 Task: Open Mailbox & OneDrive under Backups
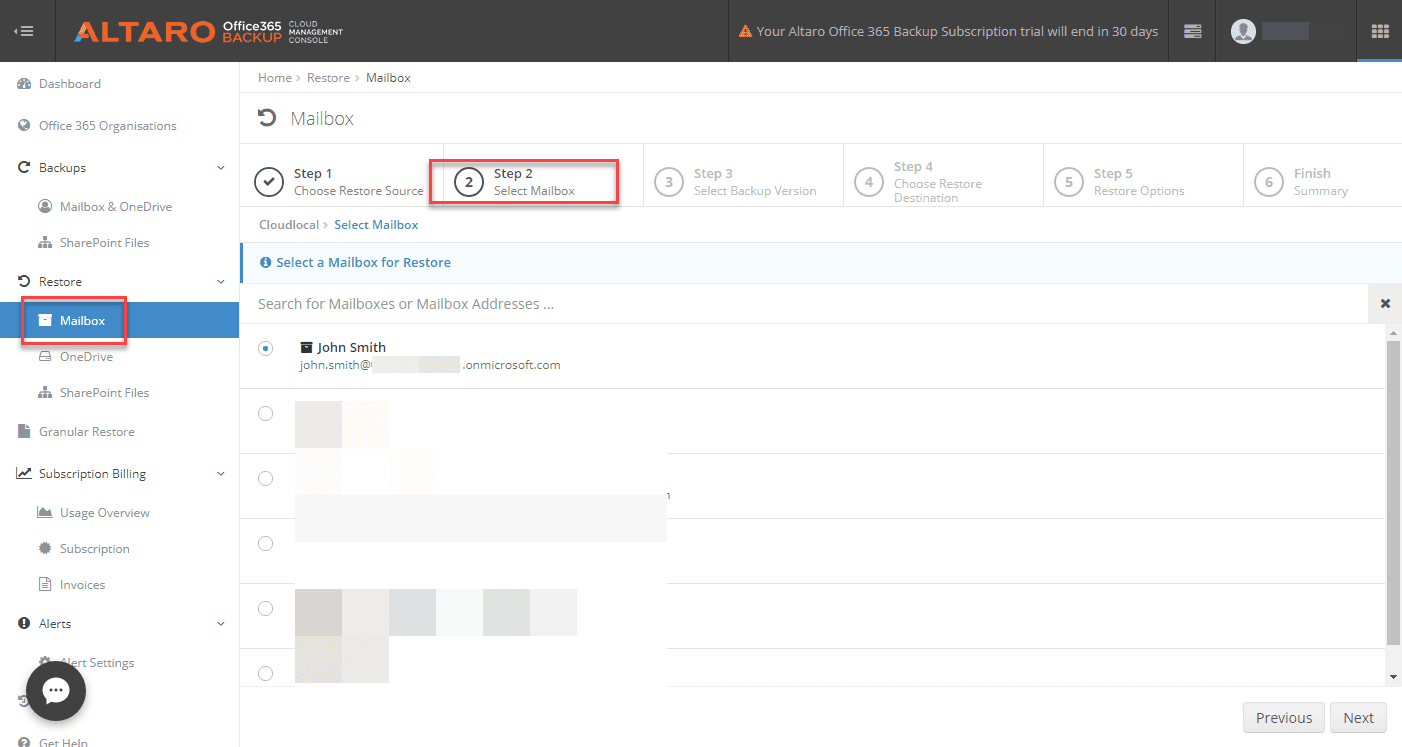click(x=105, y=207)
